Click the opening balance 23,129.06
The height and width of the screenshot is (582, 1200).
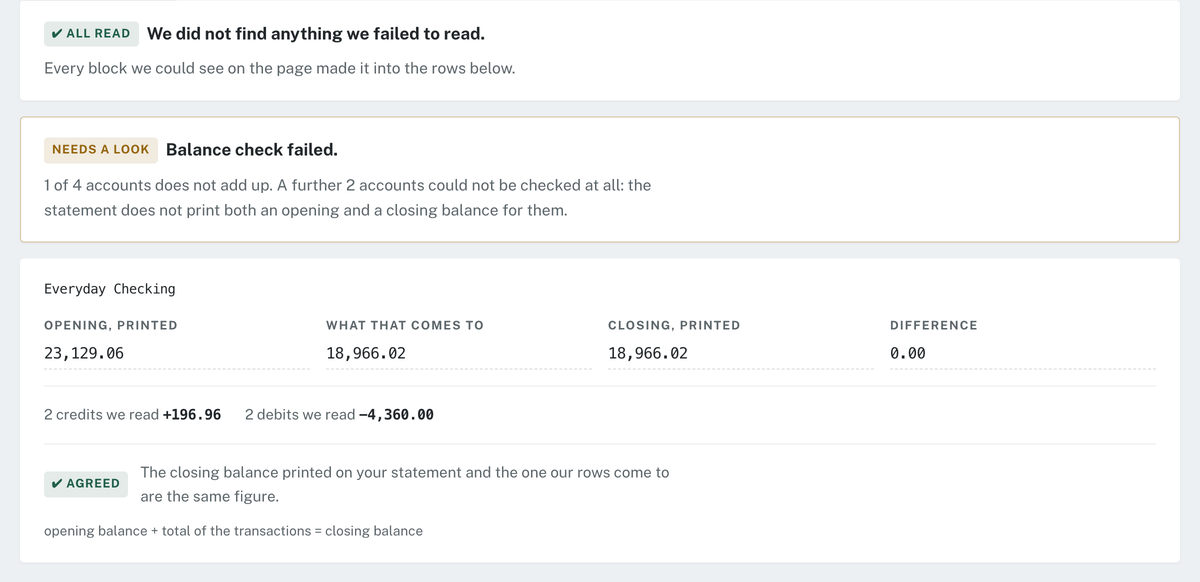coord(84,353)
